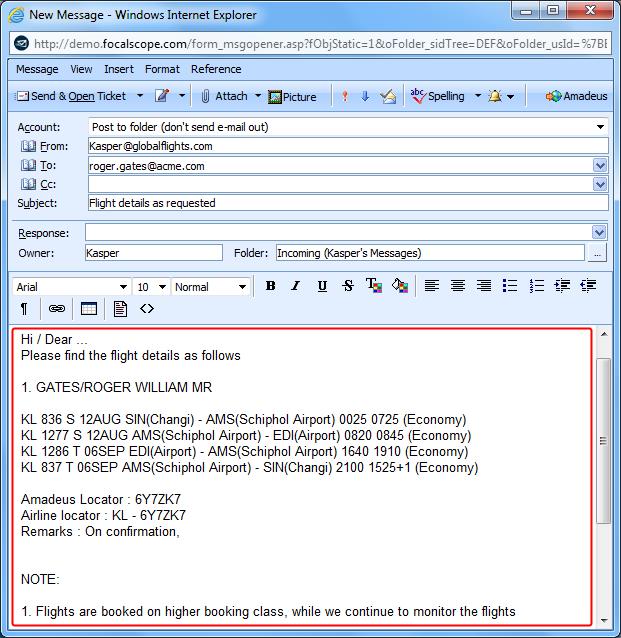The height and width of the screenshot is (638, 621).
Task: Expand the Account dropdown
Action: coord(600,127)
